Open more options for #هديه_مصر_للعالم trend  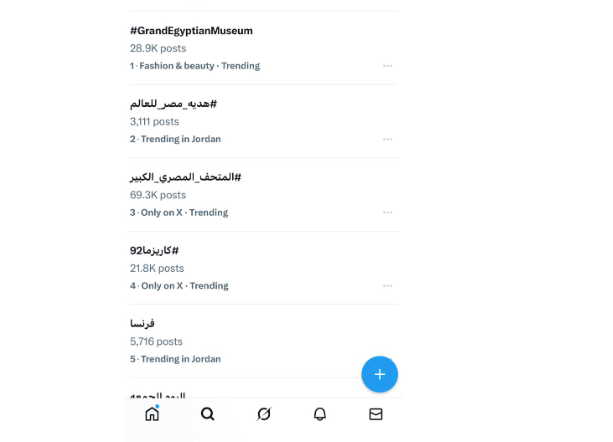[387, 139]
